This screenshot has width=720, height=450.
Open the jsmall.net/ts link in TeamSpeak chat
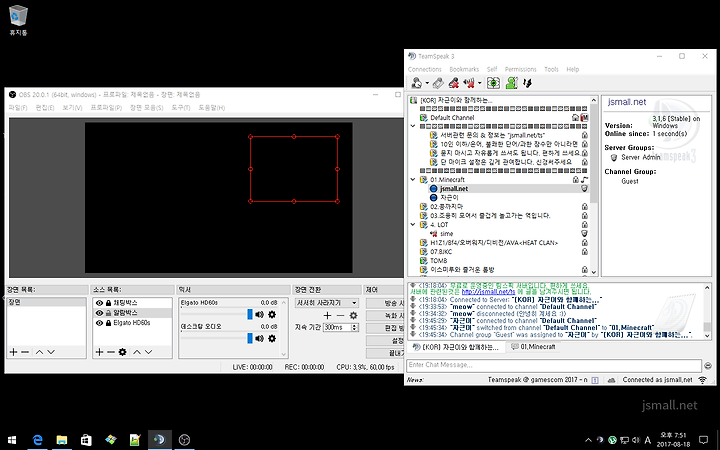tap(488, 292)
